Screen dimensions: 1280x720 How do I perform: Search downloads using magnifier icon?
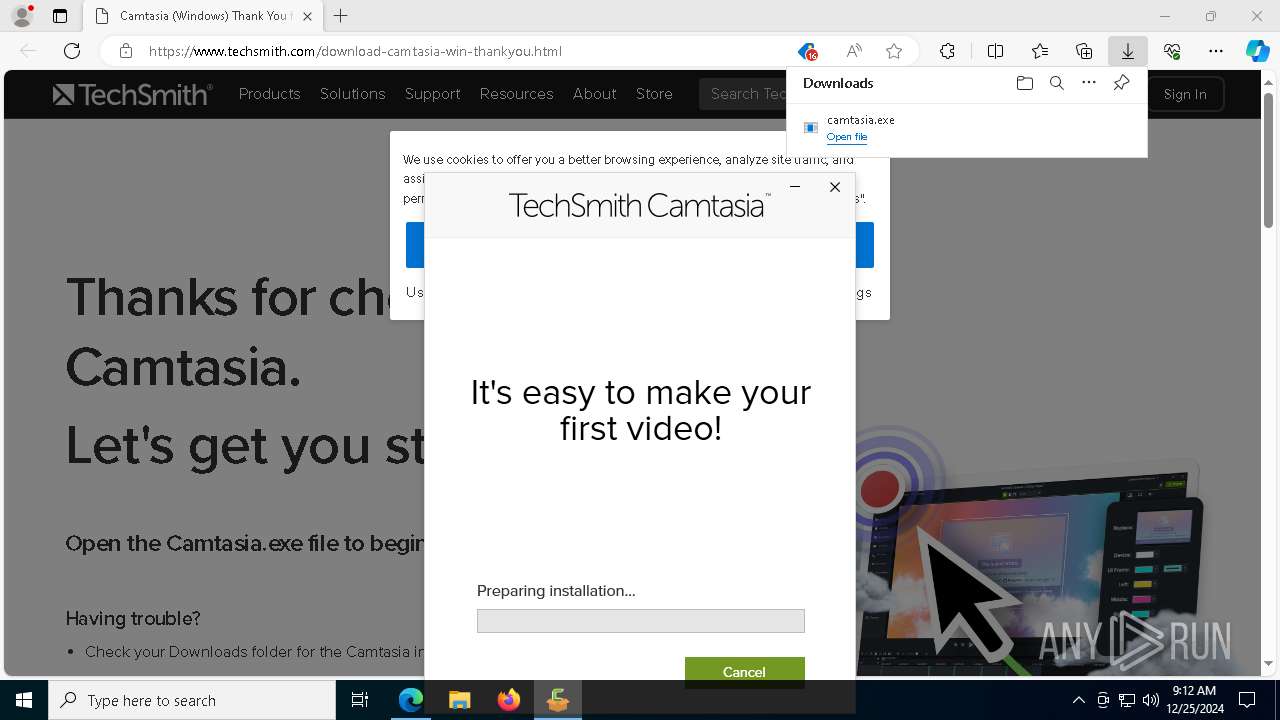point(1056,83)
